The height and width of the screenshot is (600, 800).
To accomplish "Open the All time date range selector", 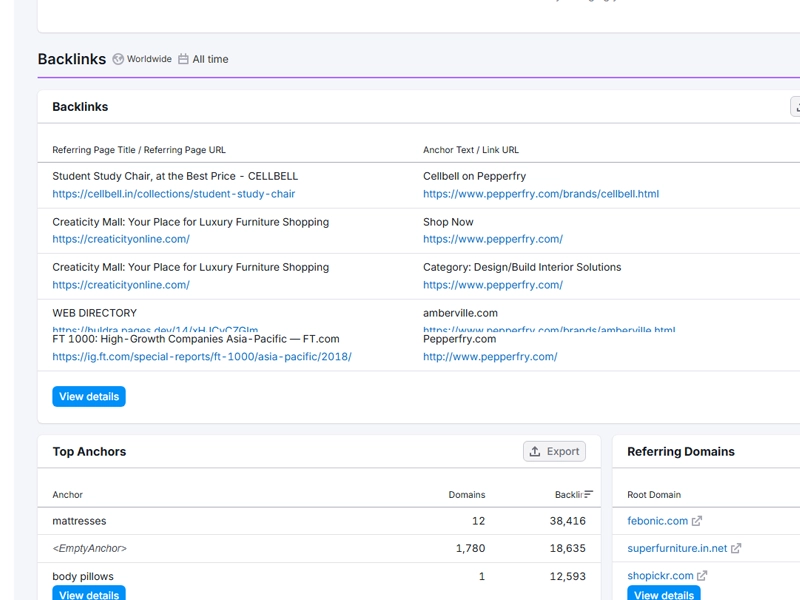I will coord(207,59).
